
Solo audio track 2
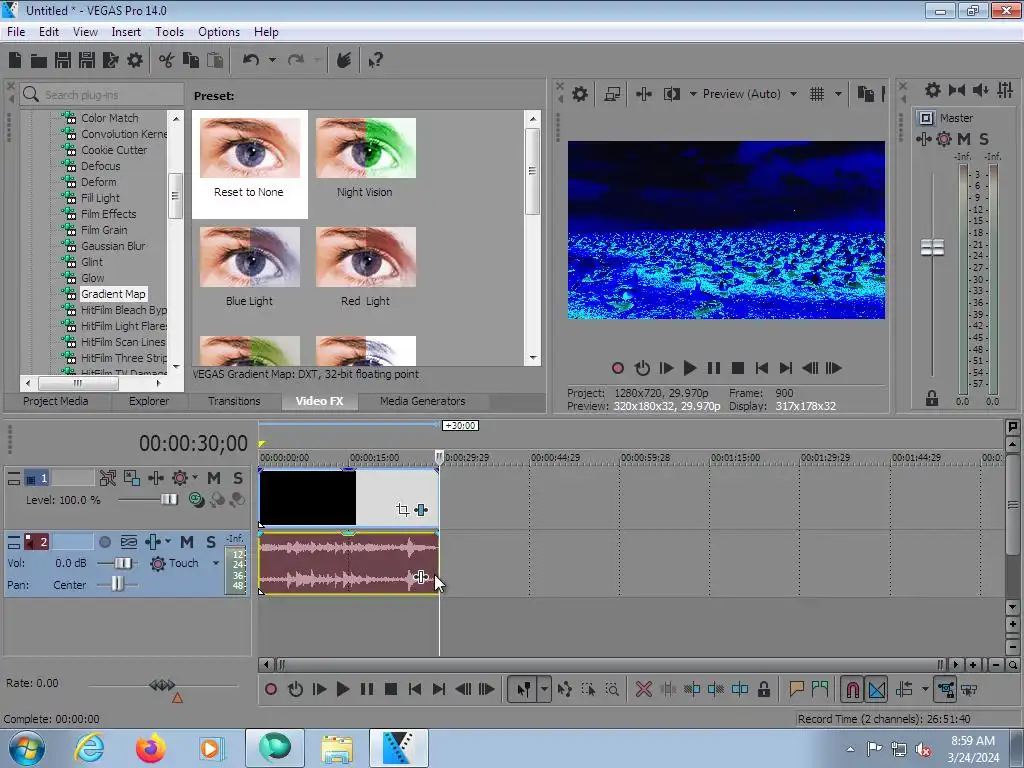(x=210, y=542)
